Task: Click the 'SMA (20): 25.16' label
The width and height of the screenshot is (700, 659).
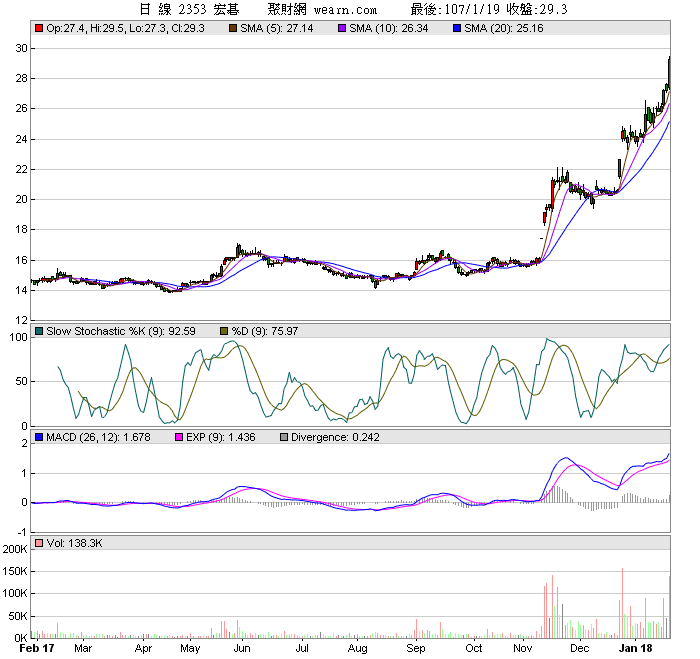Action: pyautogui.click(x=504, y=28)
